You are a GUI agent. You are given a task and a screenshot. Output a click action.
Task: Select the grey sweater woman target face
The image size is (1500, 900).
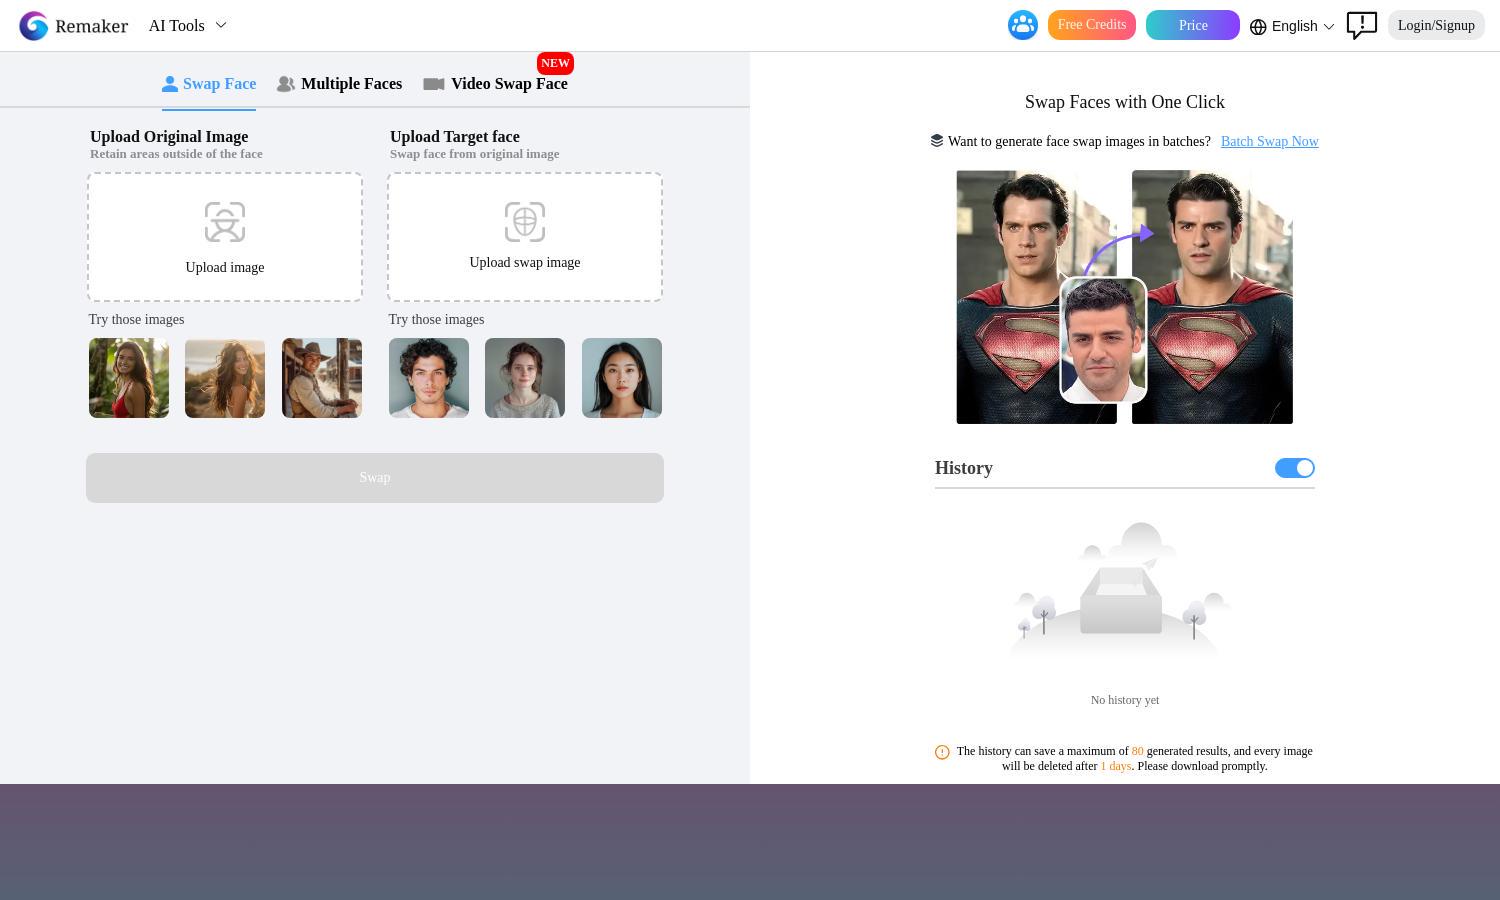point(525,378)
